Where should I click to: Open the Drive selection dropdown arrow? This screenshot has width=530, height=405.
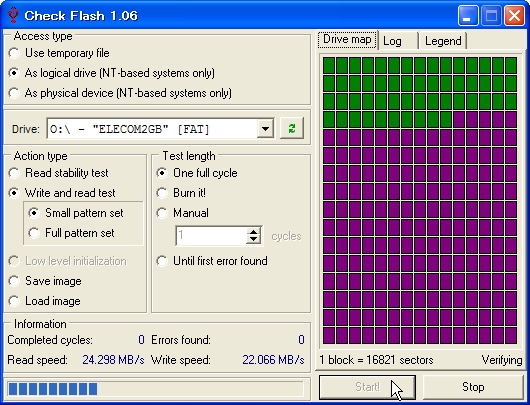pos(265,128)
